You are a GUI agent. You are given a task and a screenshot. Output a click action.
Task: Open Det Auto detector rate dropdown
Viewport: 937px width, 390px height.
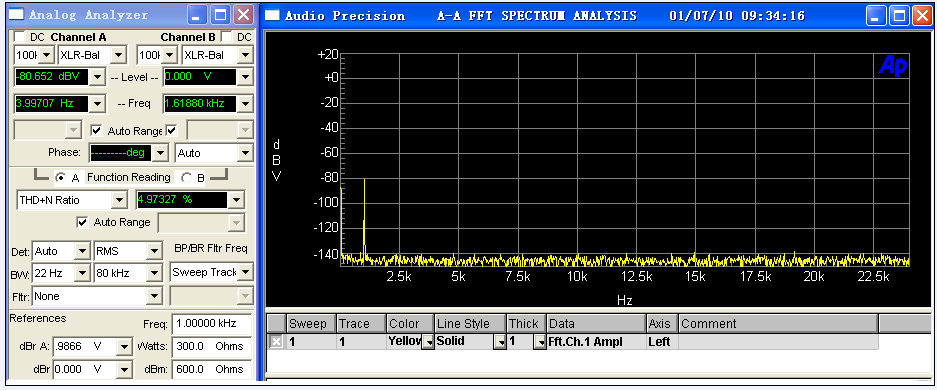82,251
